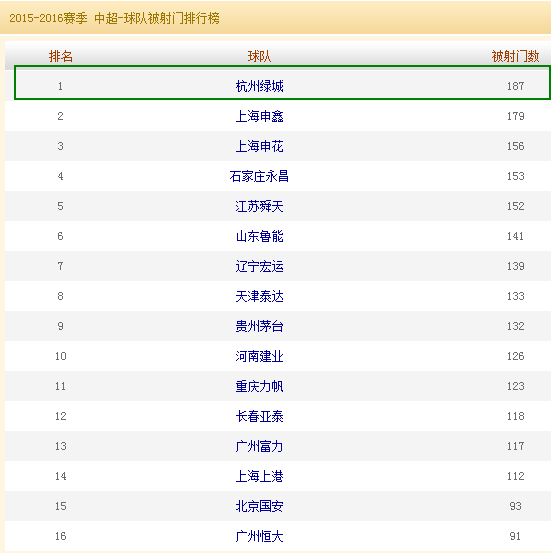Open the 广州富力 team page
Screen dimensions: 551x553
(259, 446)
